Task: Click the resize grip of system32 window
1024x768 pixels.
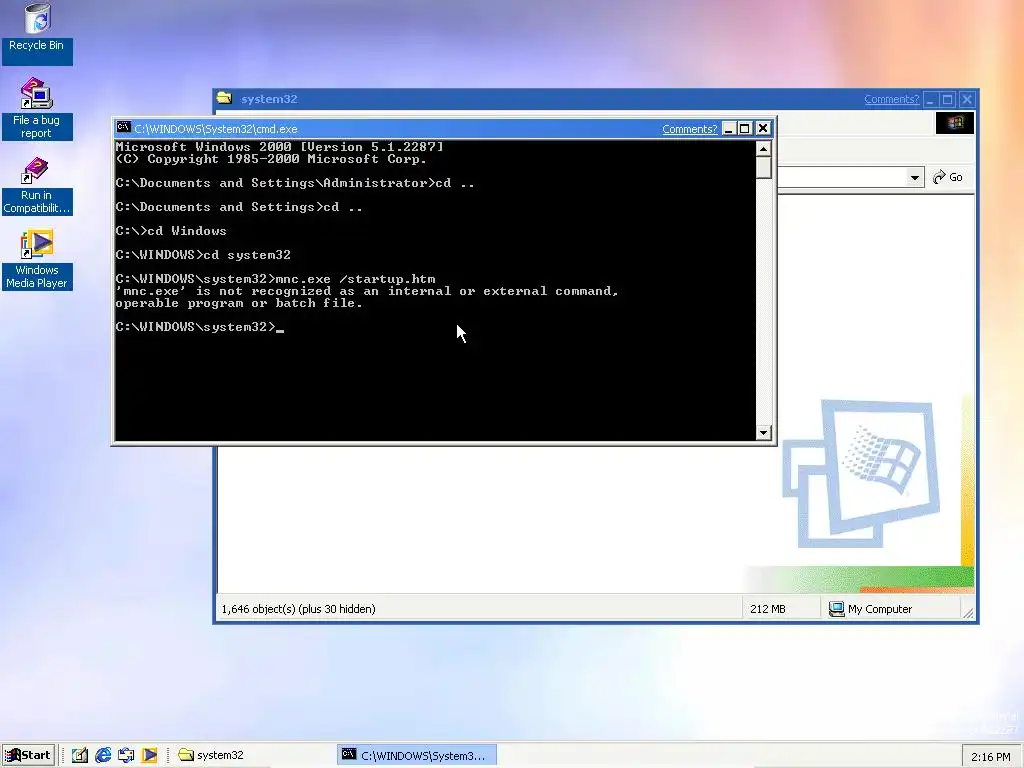Action: (x=968, y=613)
